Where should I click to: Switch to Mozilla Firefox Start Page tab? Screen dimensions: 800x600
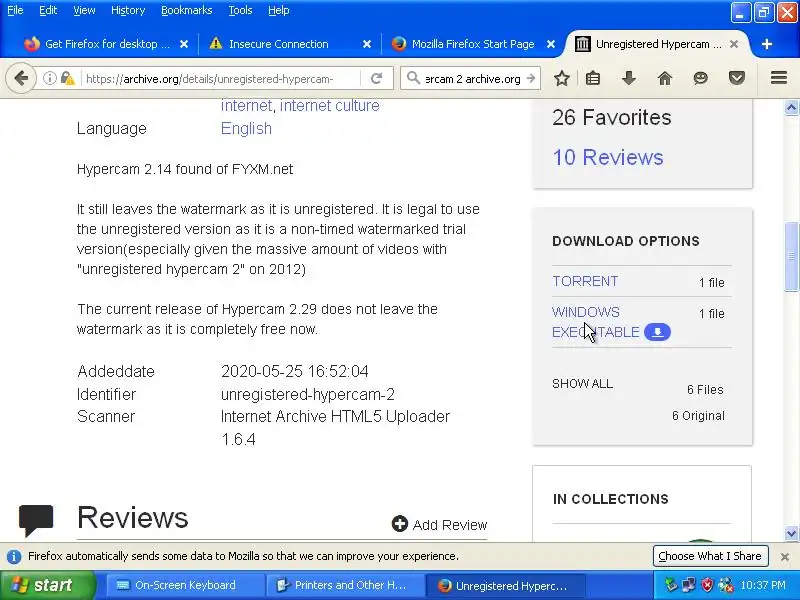click(472, 44)
